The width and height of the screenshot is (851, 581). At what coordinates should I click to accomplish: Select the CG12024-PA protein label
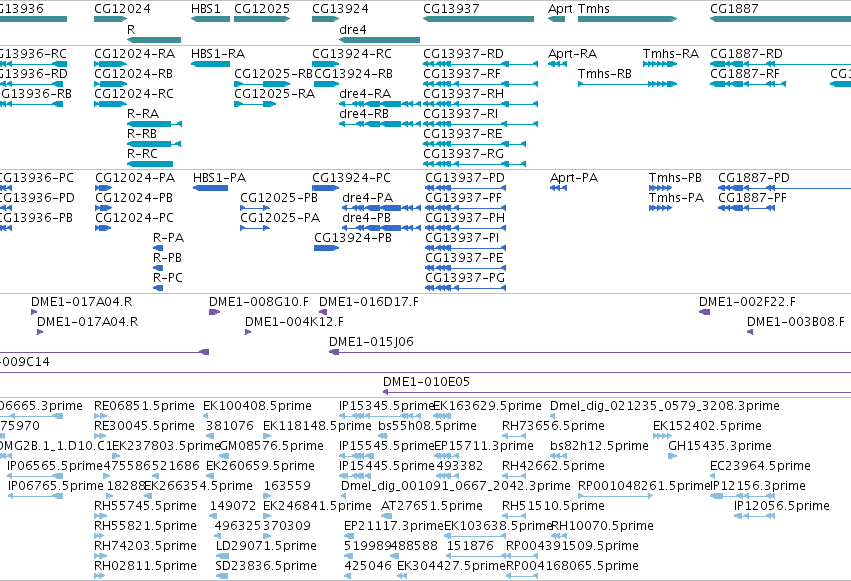coord(135,178)
